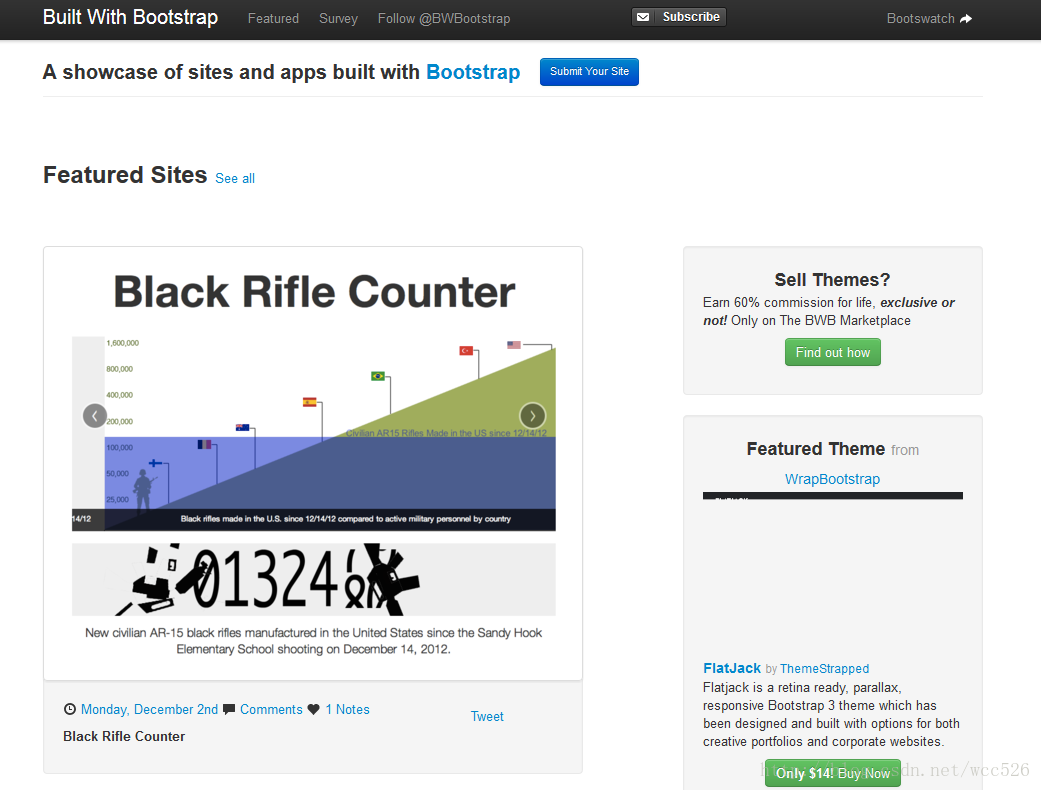Click Find out how button

[x=833, y=353]
